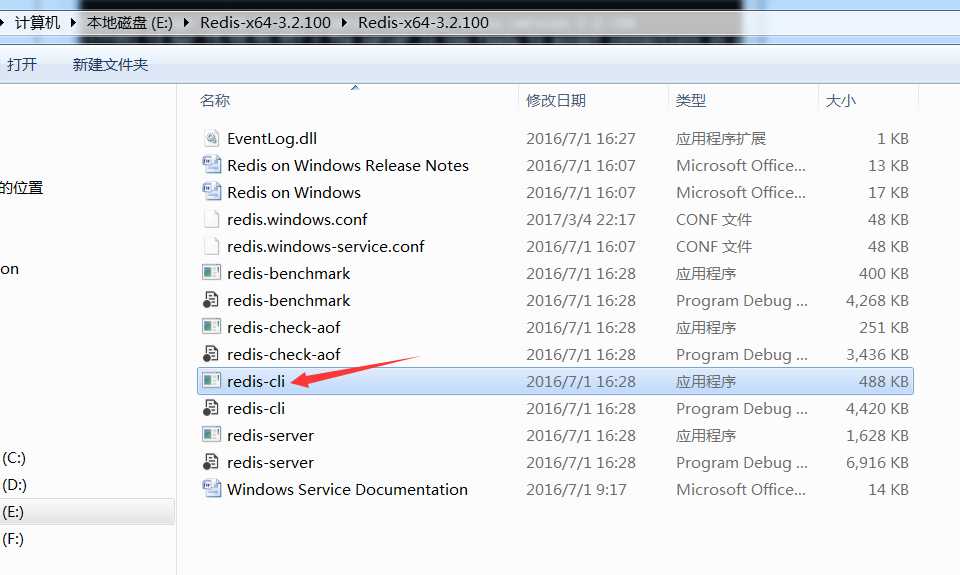
Task: Expand the breadcrumb arrow after 计算机
Action: (x=73, y=23)
